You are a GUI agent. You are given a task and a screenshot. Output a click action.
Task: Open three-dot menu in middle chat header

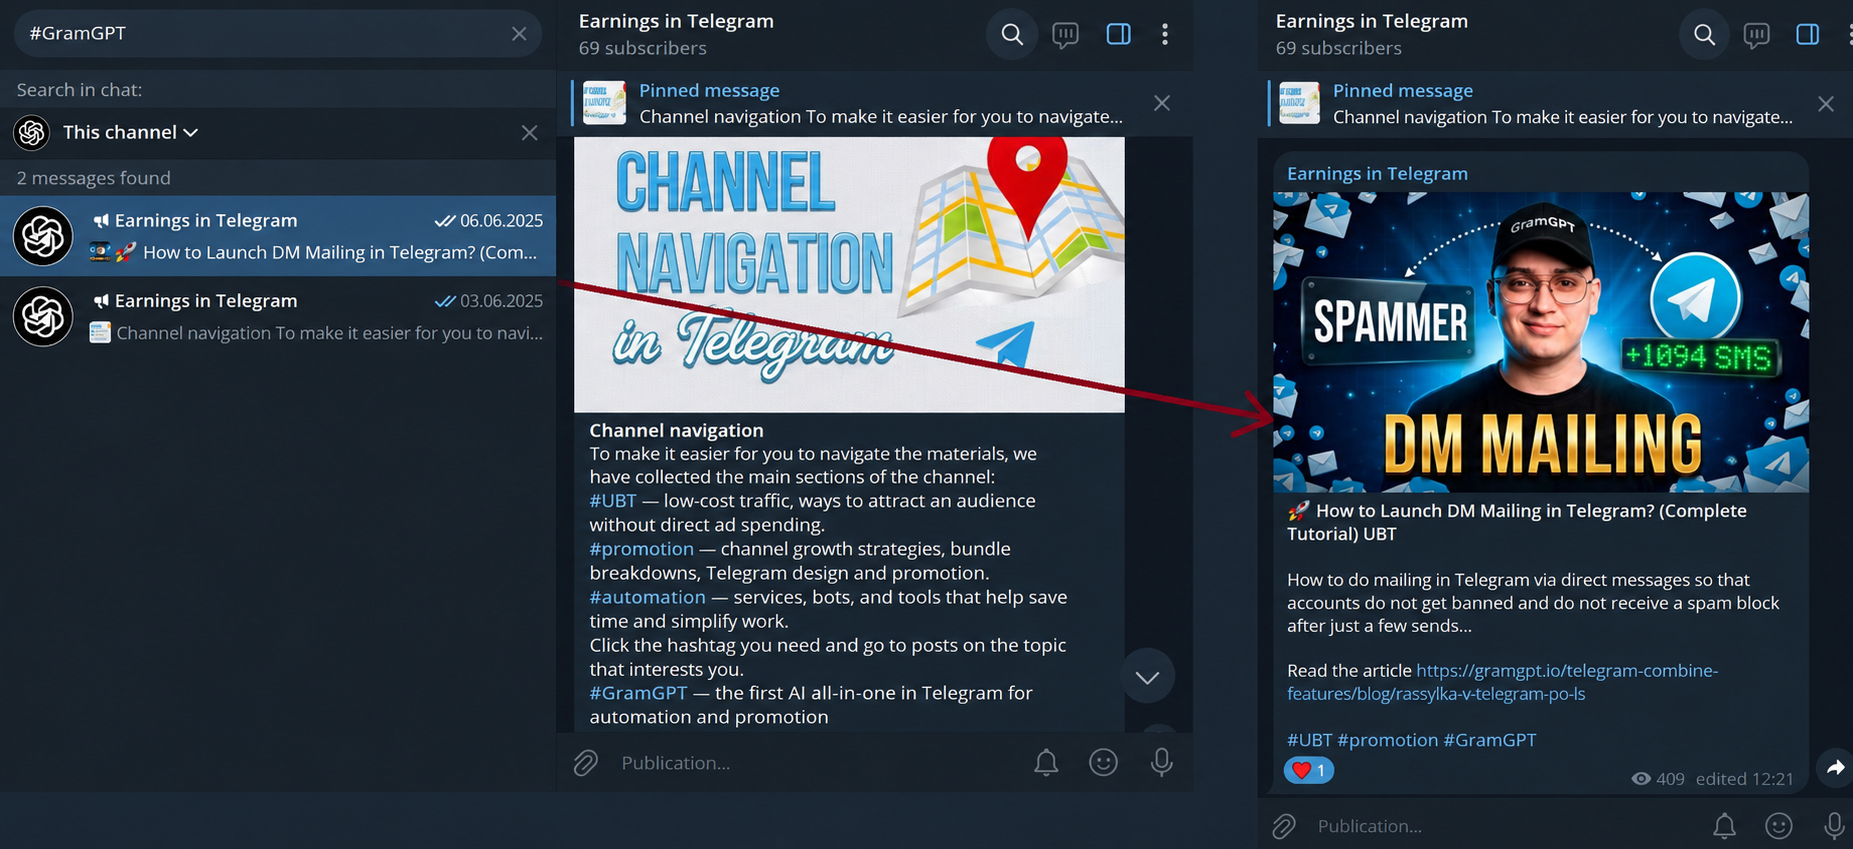[1165, 35]
